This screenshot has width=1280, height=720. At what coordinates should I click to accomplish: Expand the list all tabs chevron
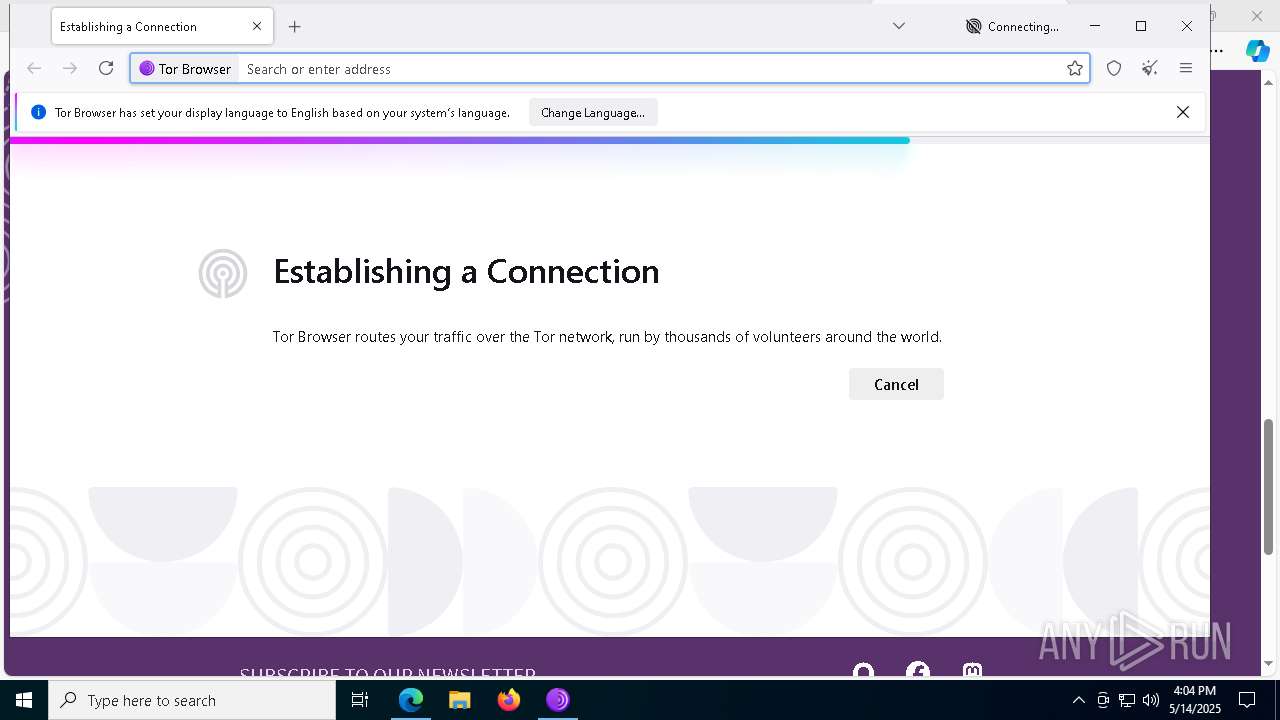pos(899,26)
